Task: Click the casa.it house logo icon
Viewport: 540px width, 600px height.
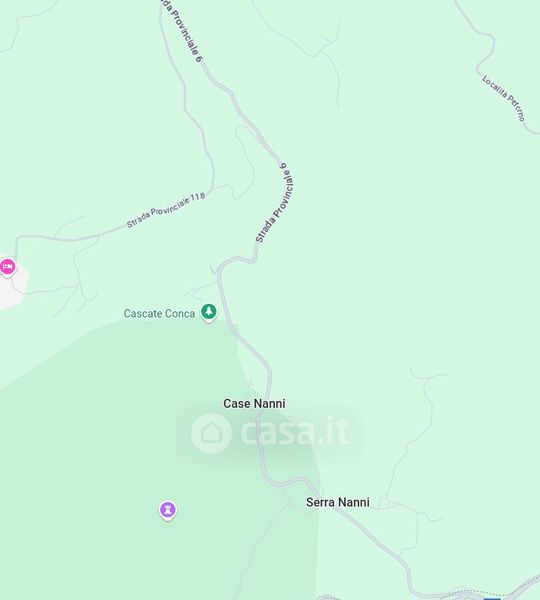Action: click(211, 433)
